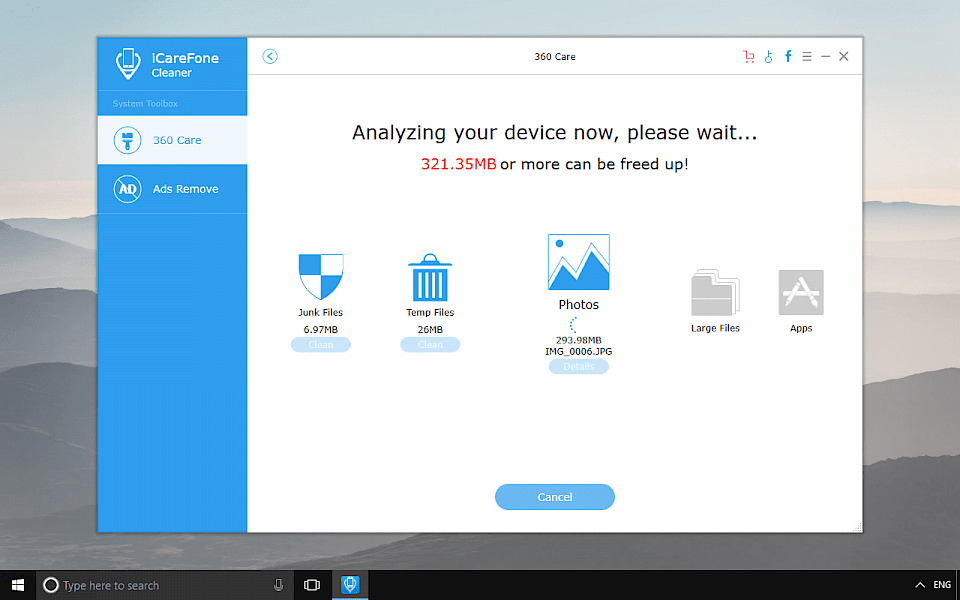Click the key register icon
This screenshot has width=960, height=600.
click(x=768, y=56)
